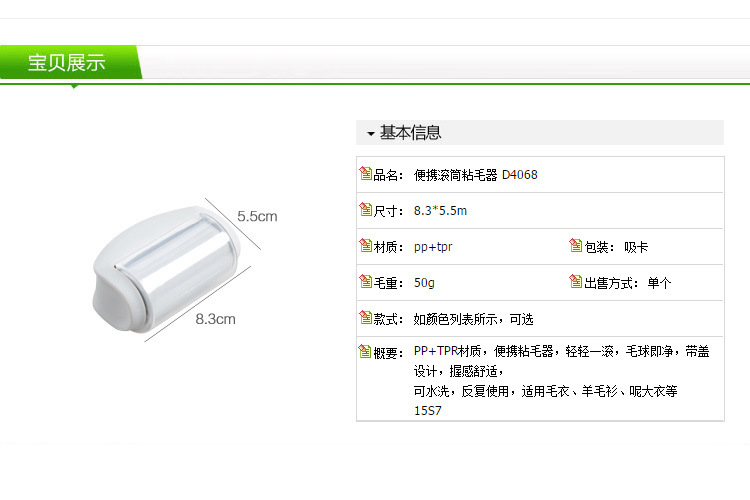Image resolution: width=750 pixels, height=500 pixels.
Task: Collapse the 基本信息 section arrow
Action: [x=371, y=133]
